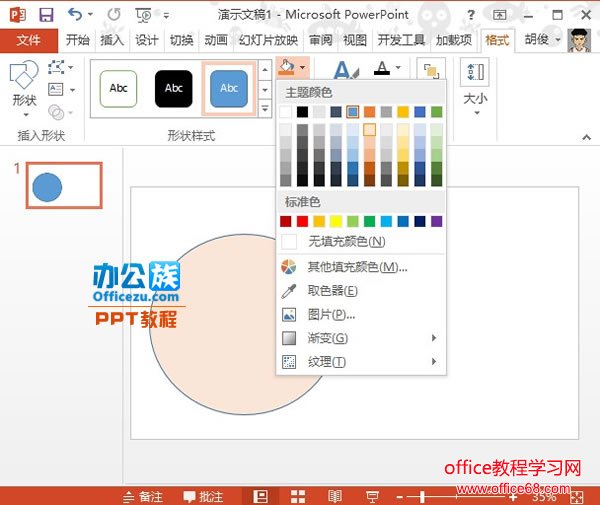Click the text fill underlined A icon
The width and height of the screenshot is (600, 505).
click(x=382, y=68)
